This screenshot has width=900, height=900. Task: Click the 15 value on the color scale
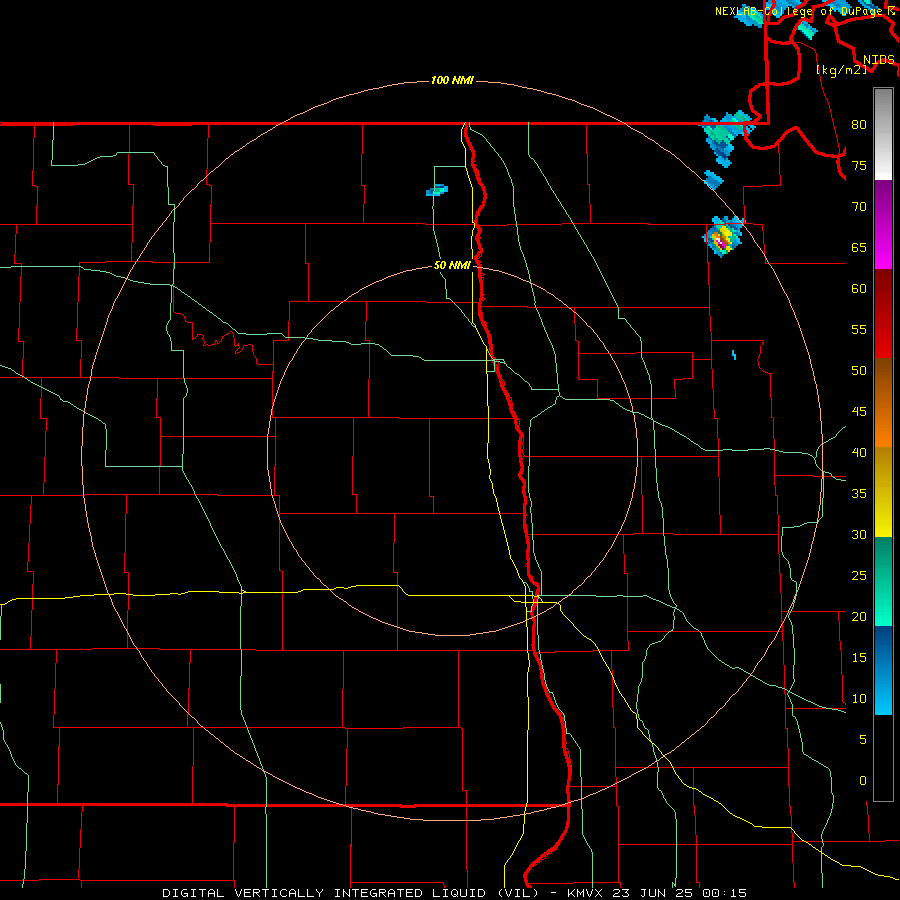pos(859,657)
